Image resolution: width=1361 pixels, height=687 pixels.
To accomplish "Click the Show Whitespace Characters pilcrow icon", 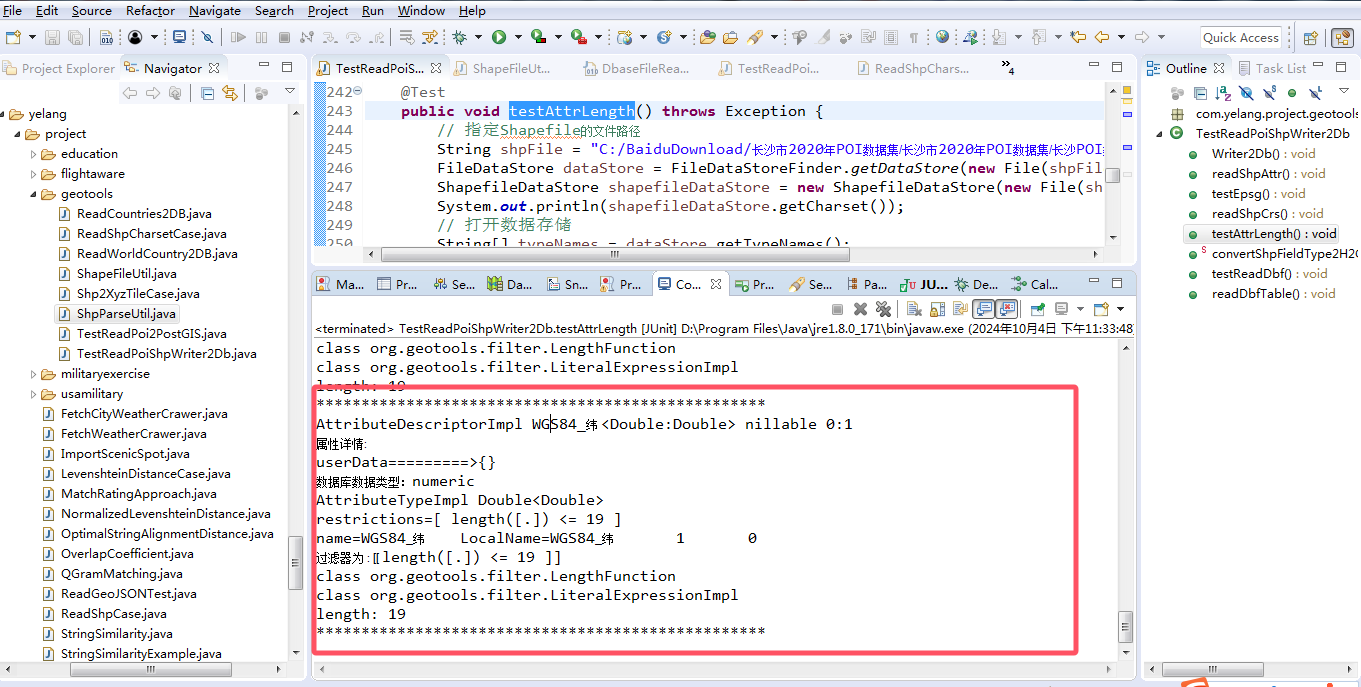I will pyautogui.click(x=913, y=37).
